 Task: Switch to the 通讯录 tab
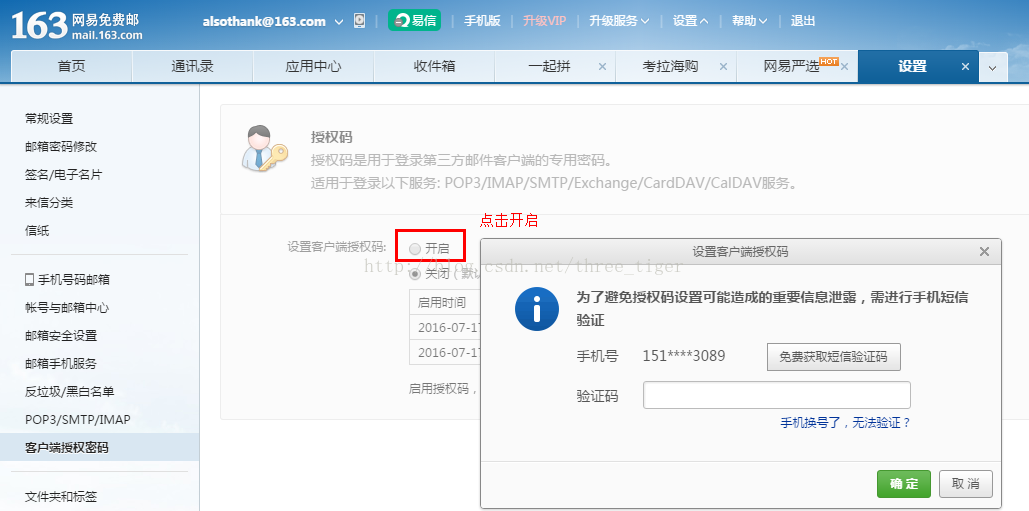[x=192, y=66]
